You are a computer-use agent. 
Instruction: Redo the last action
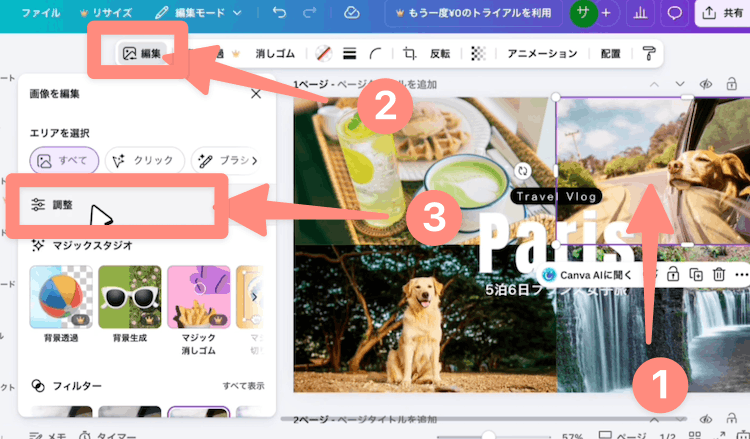point(309,12)
